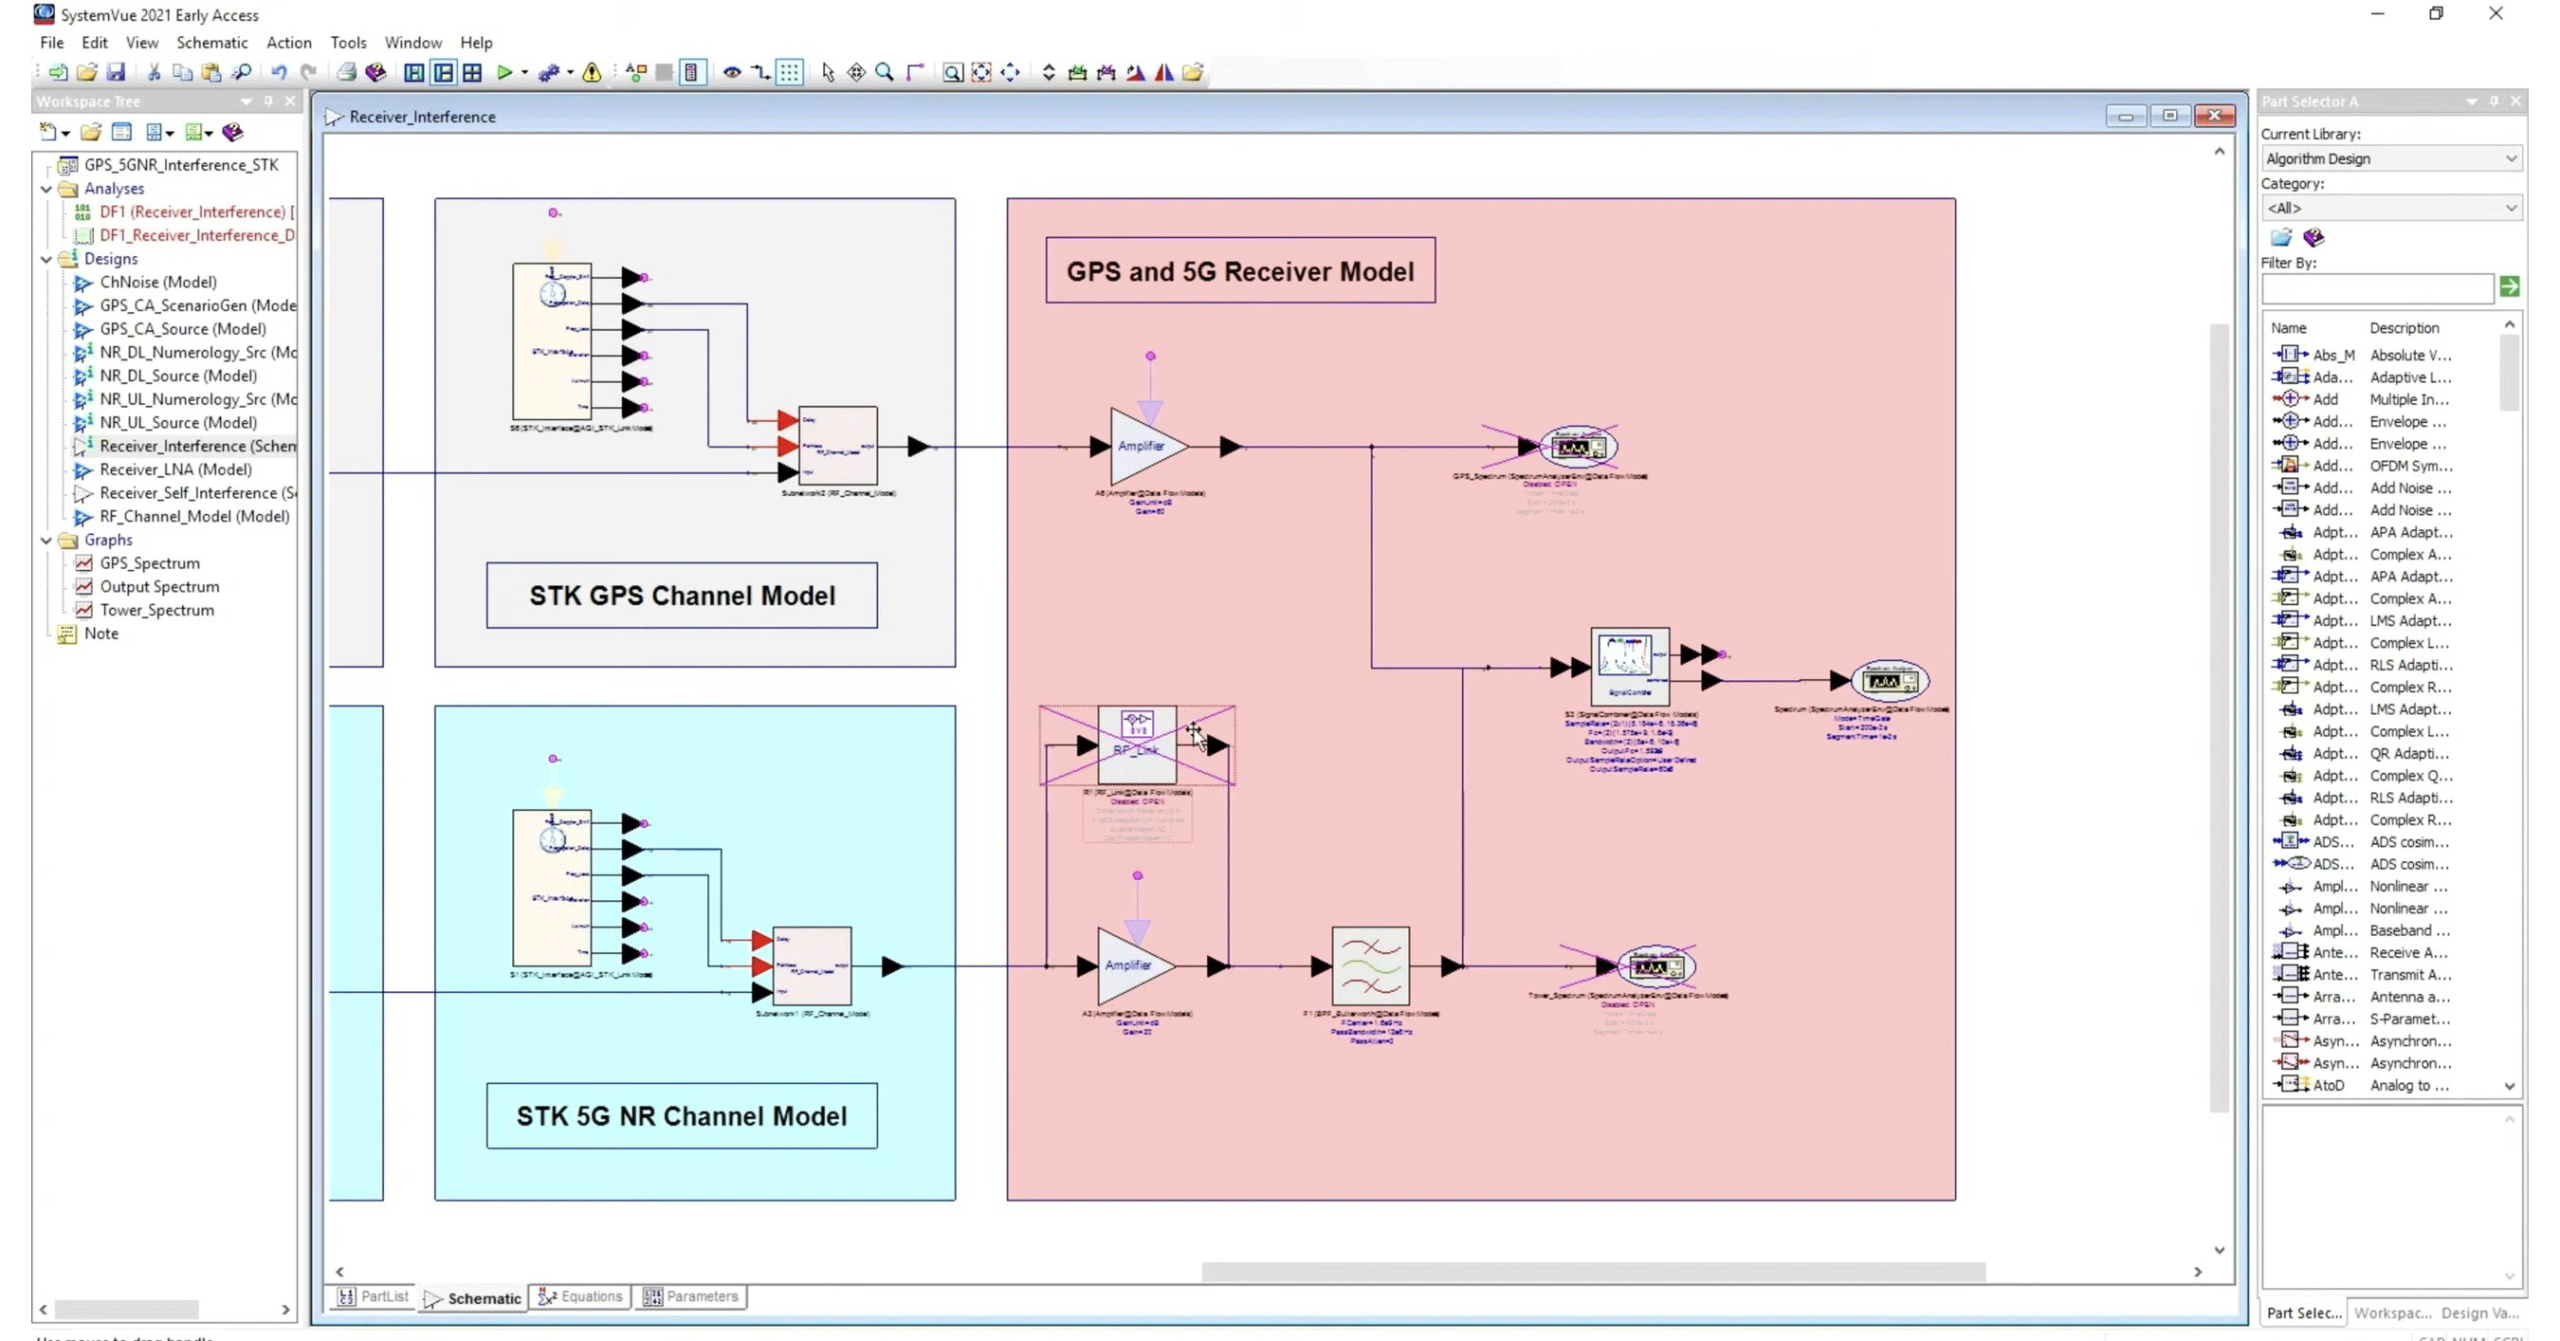The image size is (2560, 1341).
Task: Switch to the Equations tab
Action: [x=580, y=1296]
